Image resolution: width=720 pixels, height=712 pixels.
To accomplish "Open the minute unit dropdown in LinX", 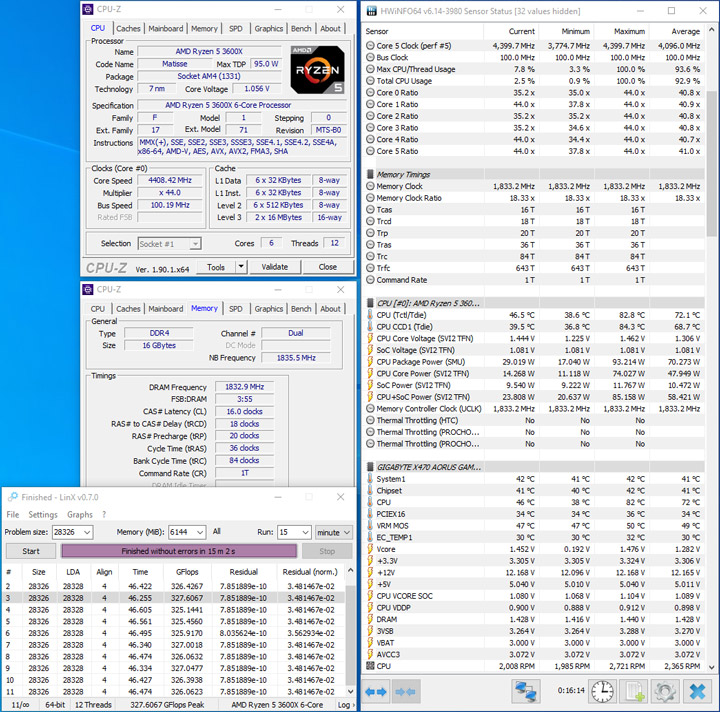I will [x=346, y=533].
